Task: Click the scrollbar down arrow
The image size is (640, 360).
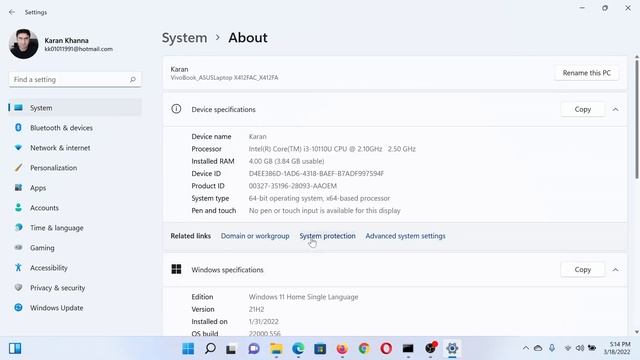Action: click(636, 332)
